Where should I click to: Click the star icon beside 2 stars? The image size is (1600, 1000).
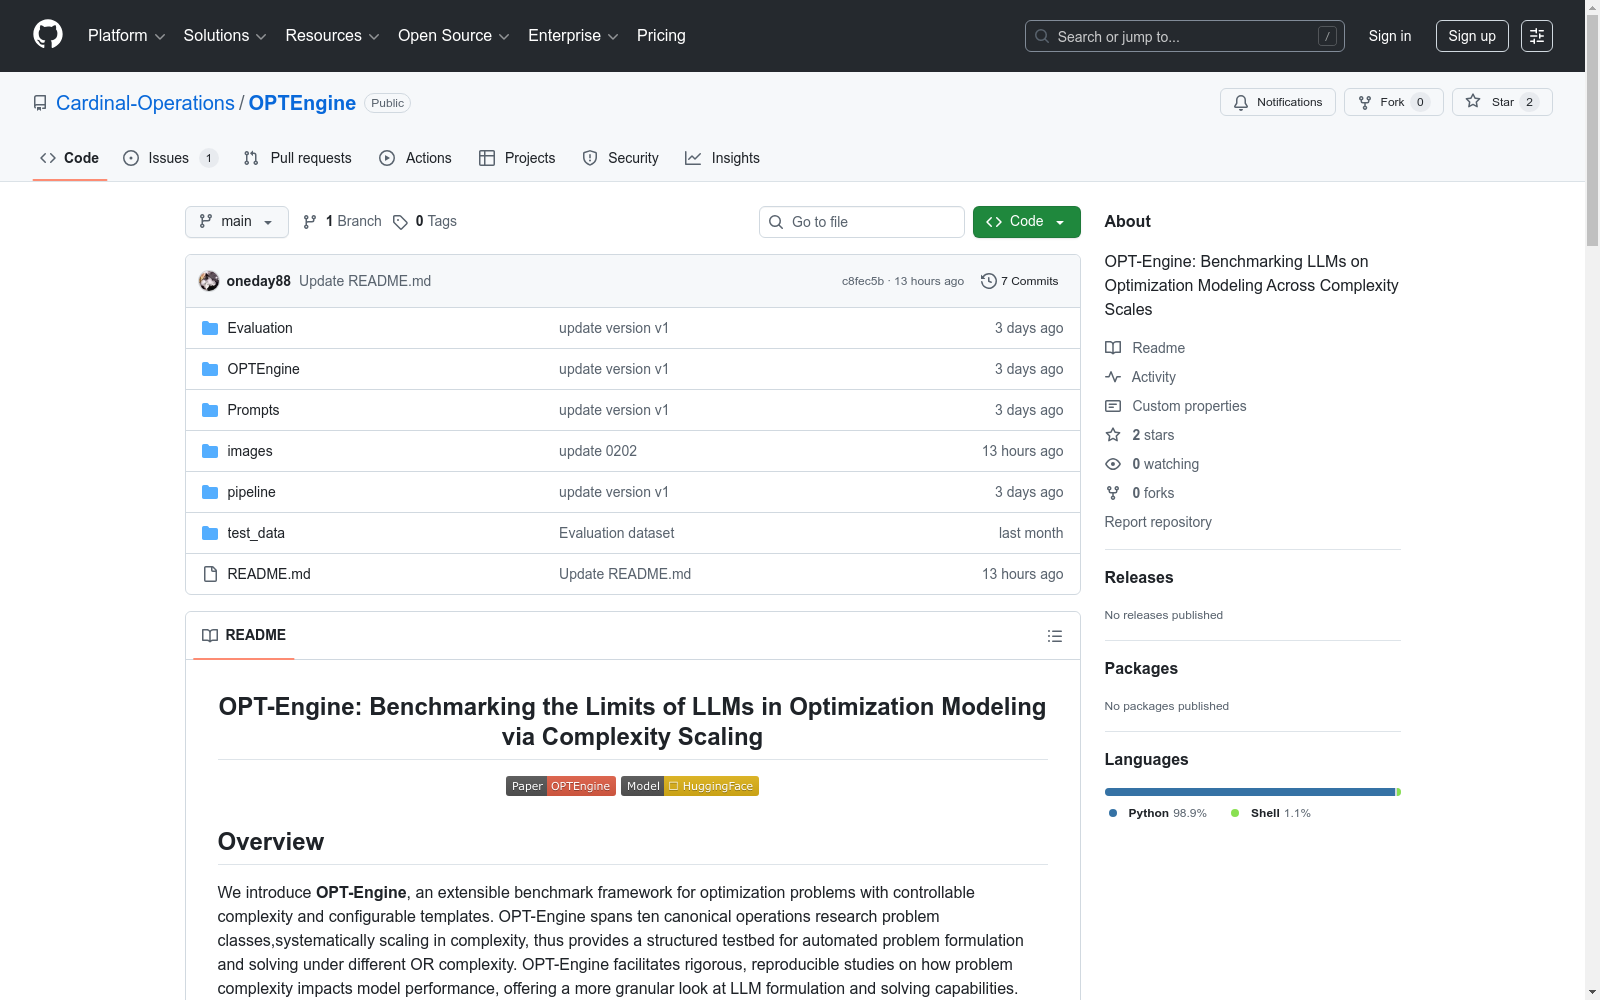[x=1113, y=435]
